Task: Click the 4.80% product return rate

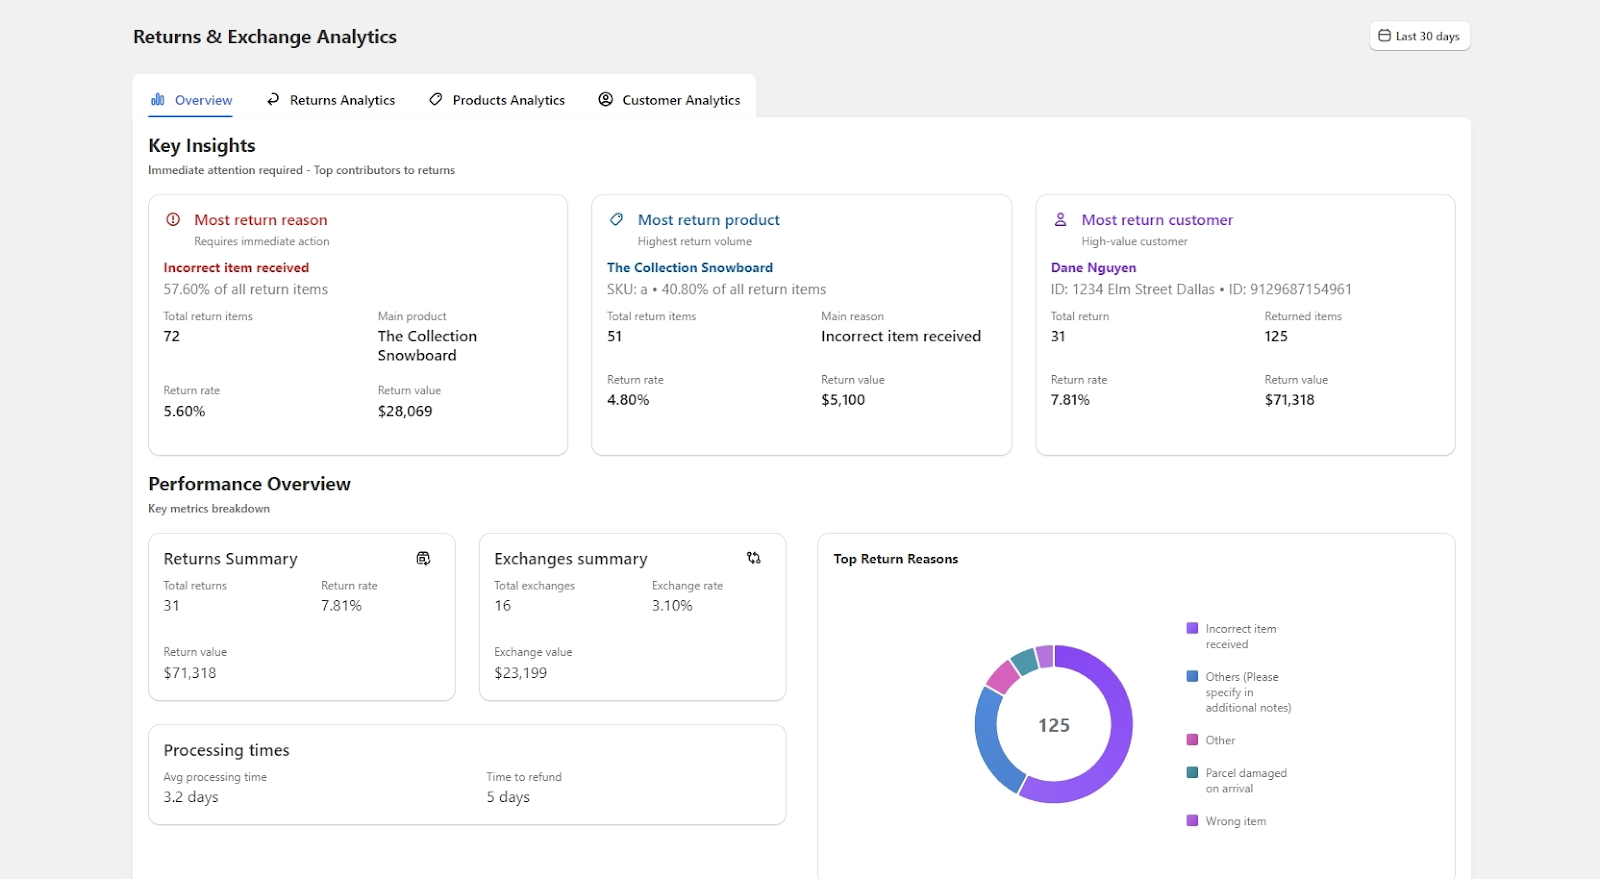Action: (x=628, y=400)
